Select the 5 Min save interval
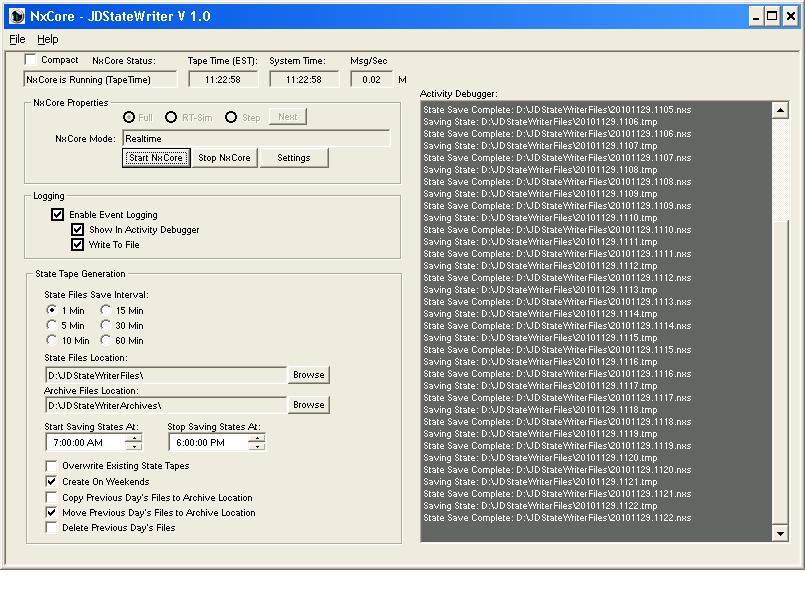 (52, 326)
